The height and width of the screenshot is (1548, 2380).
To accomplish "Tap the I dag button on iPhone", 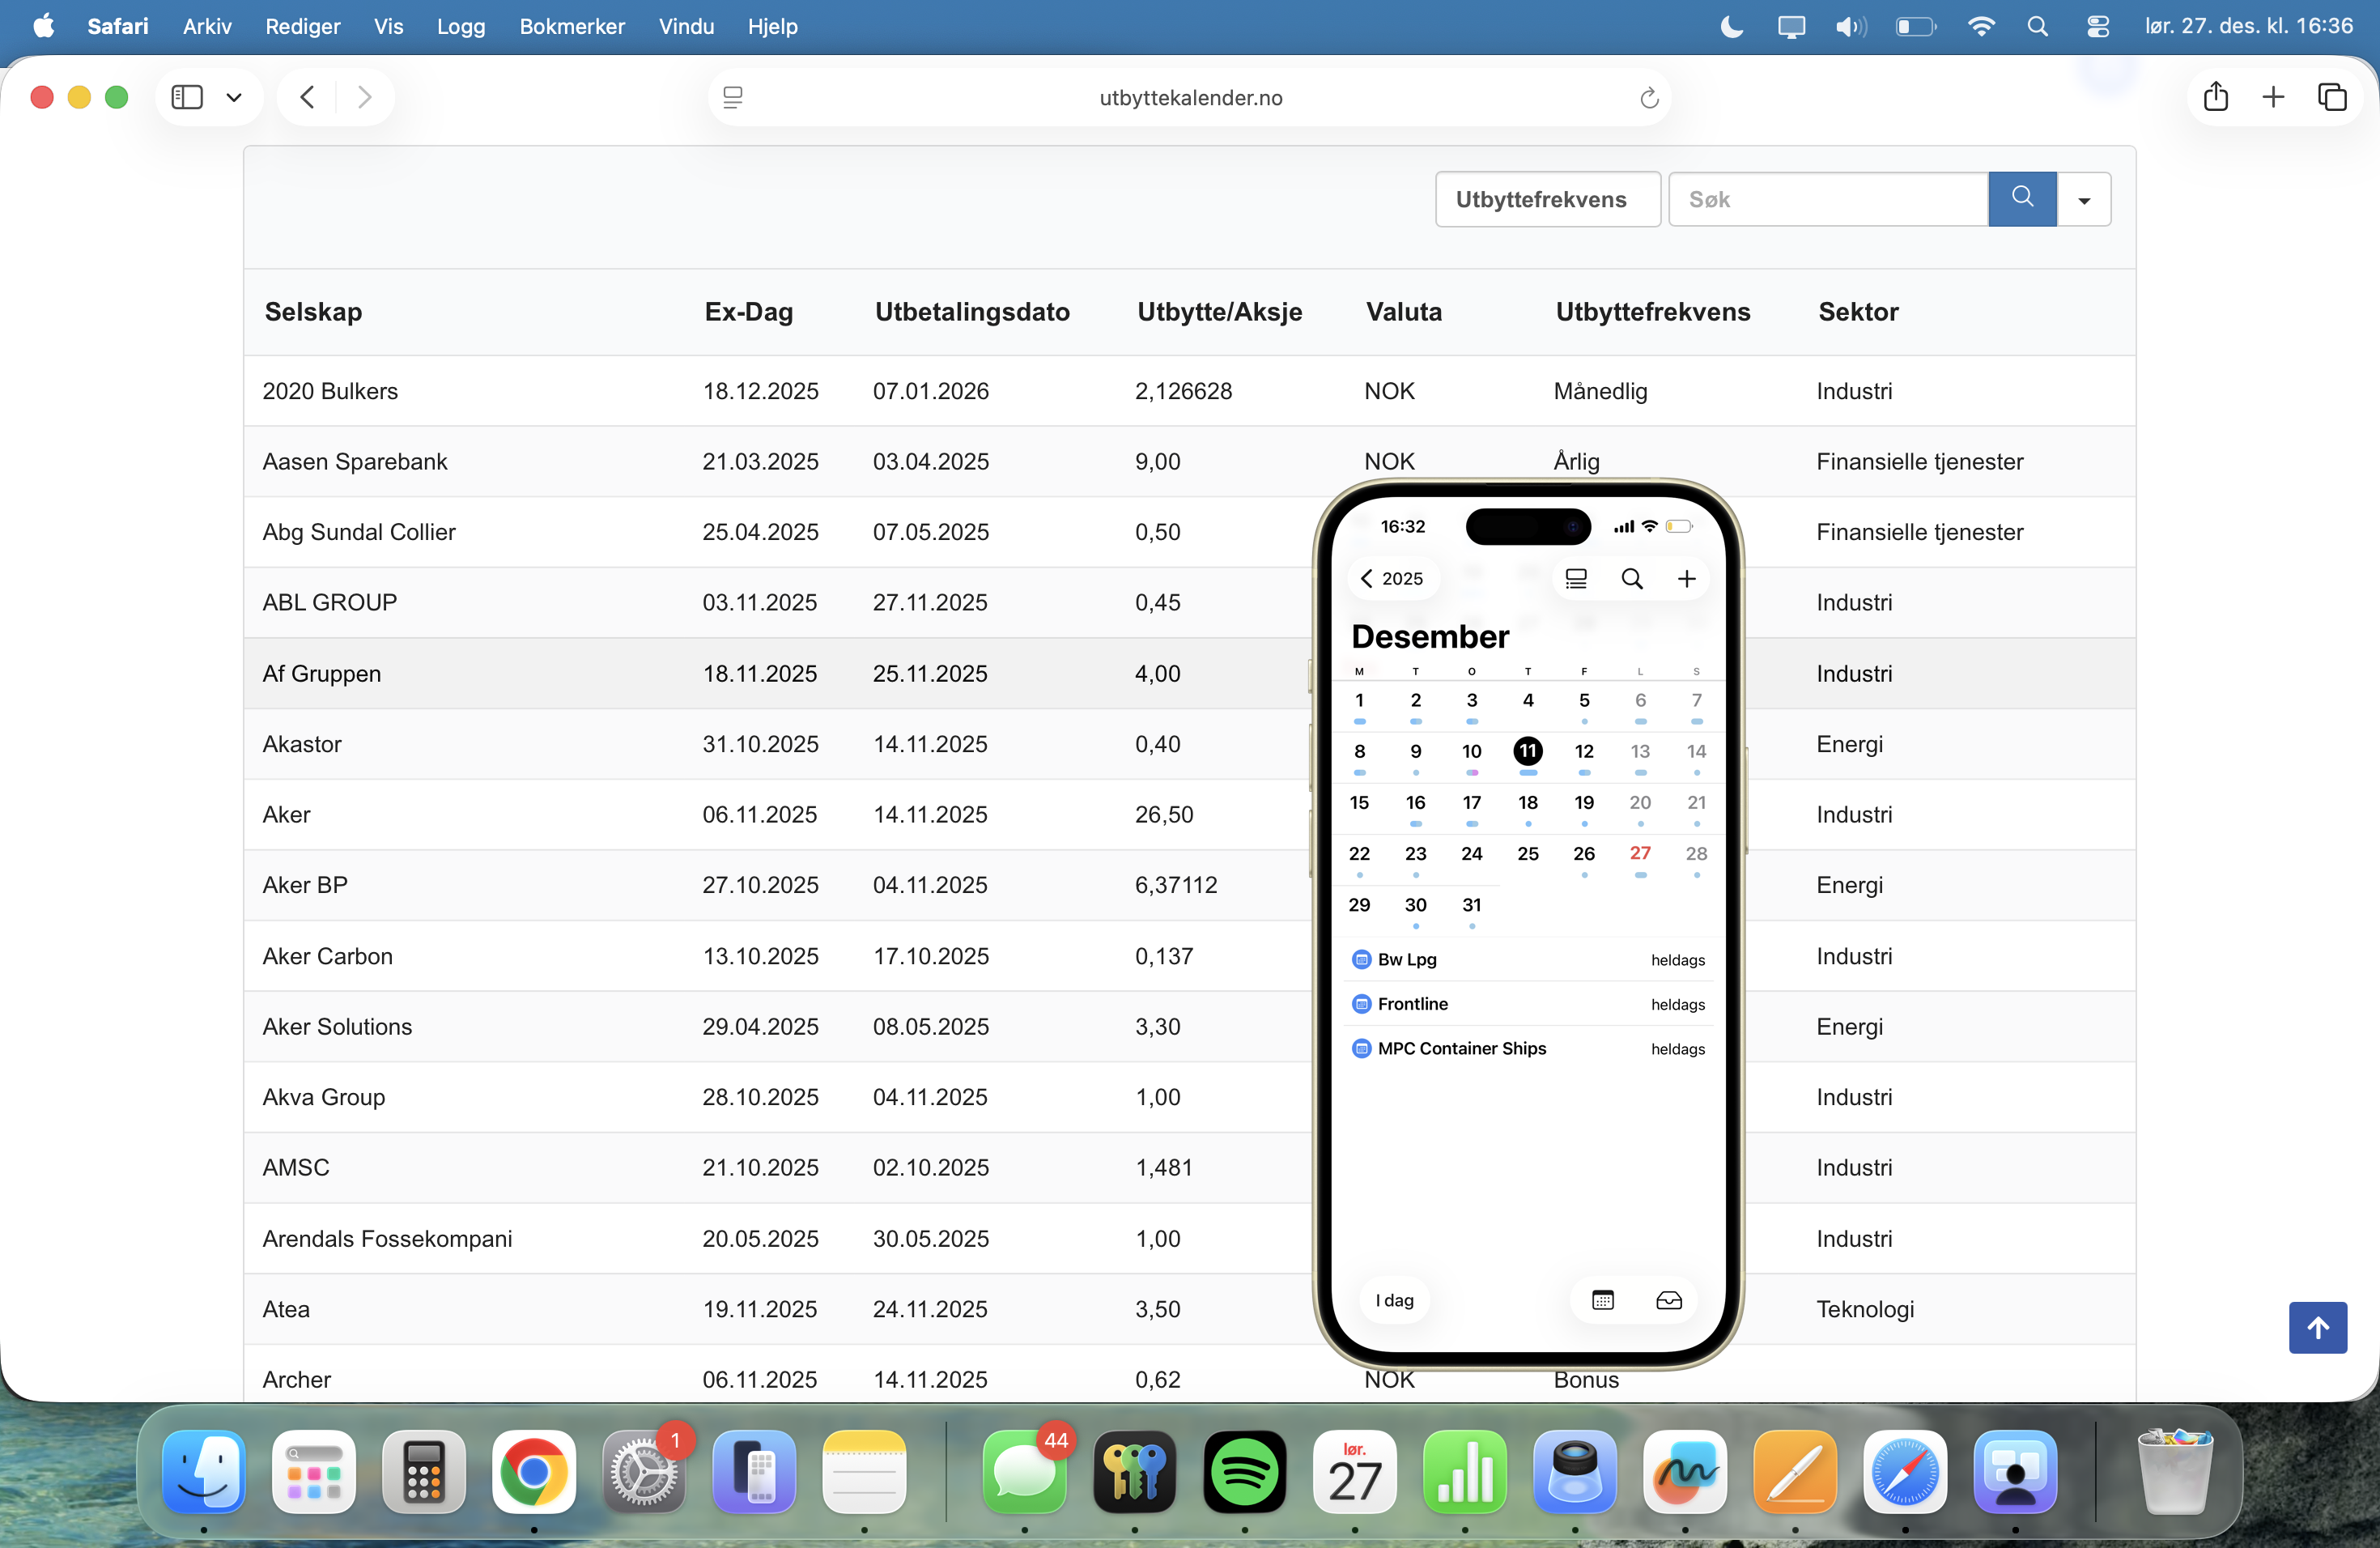I will tap(1394, 1300).
